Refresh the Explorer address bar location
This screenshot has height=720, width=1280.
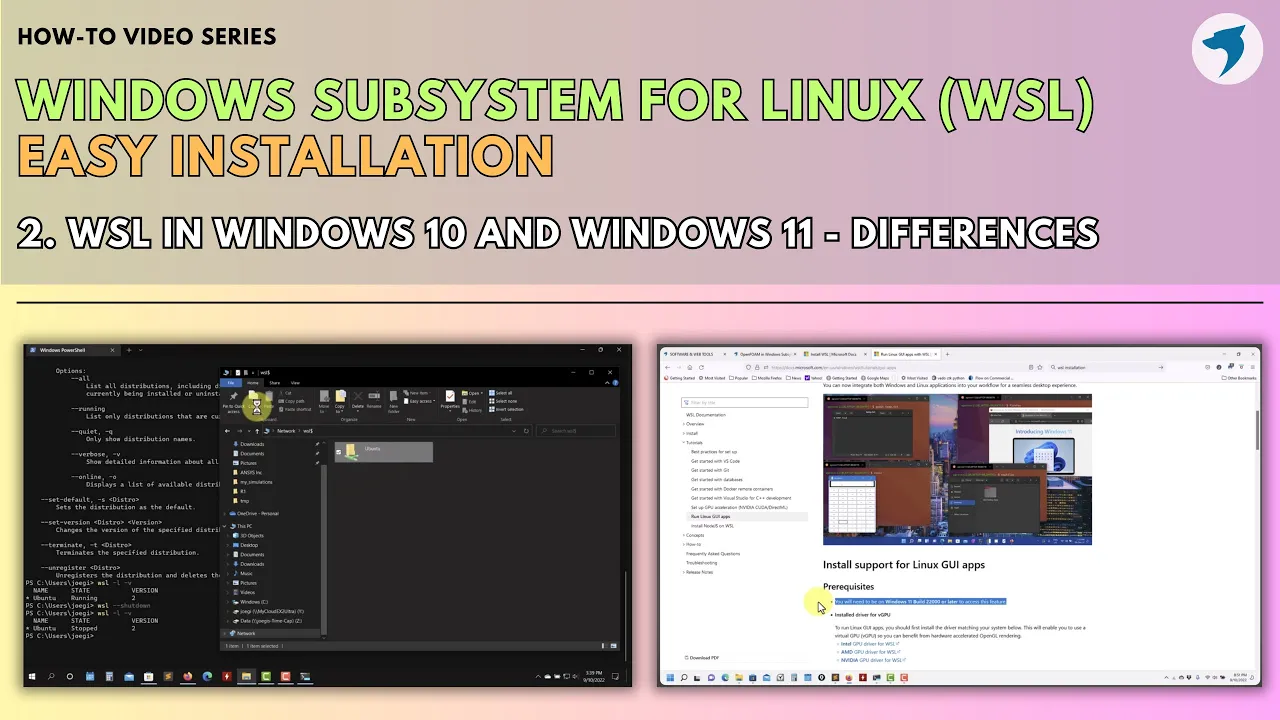pyautogui.click(x=526, y=431)
